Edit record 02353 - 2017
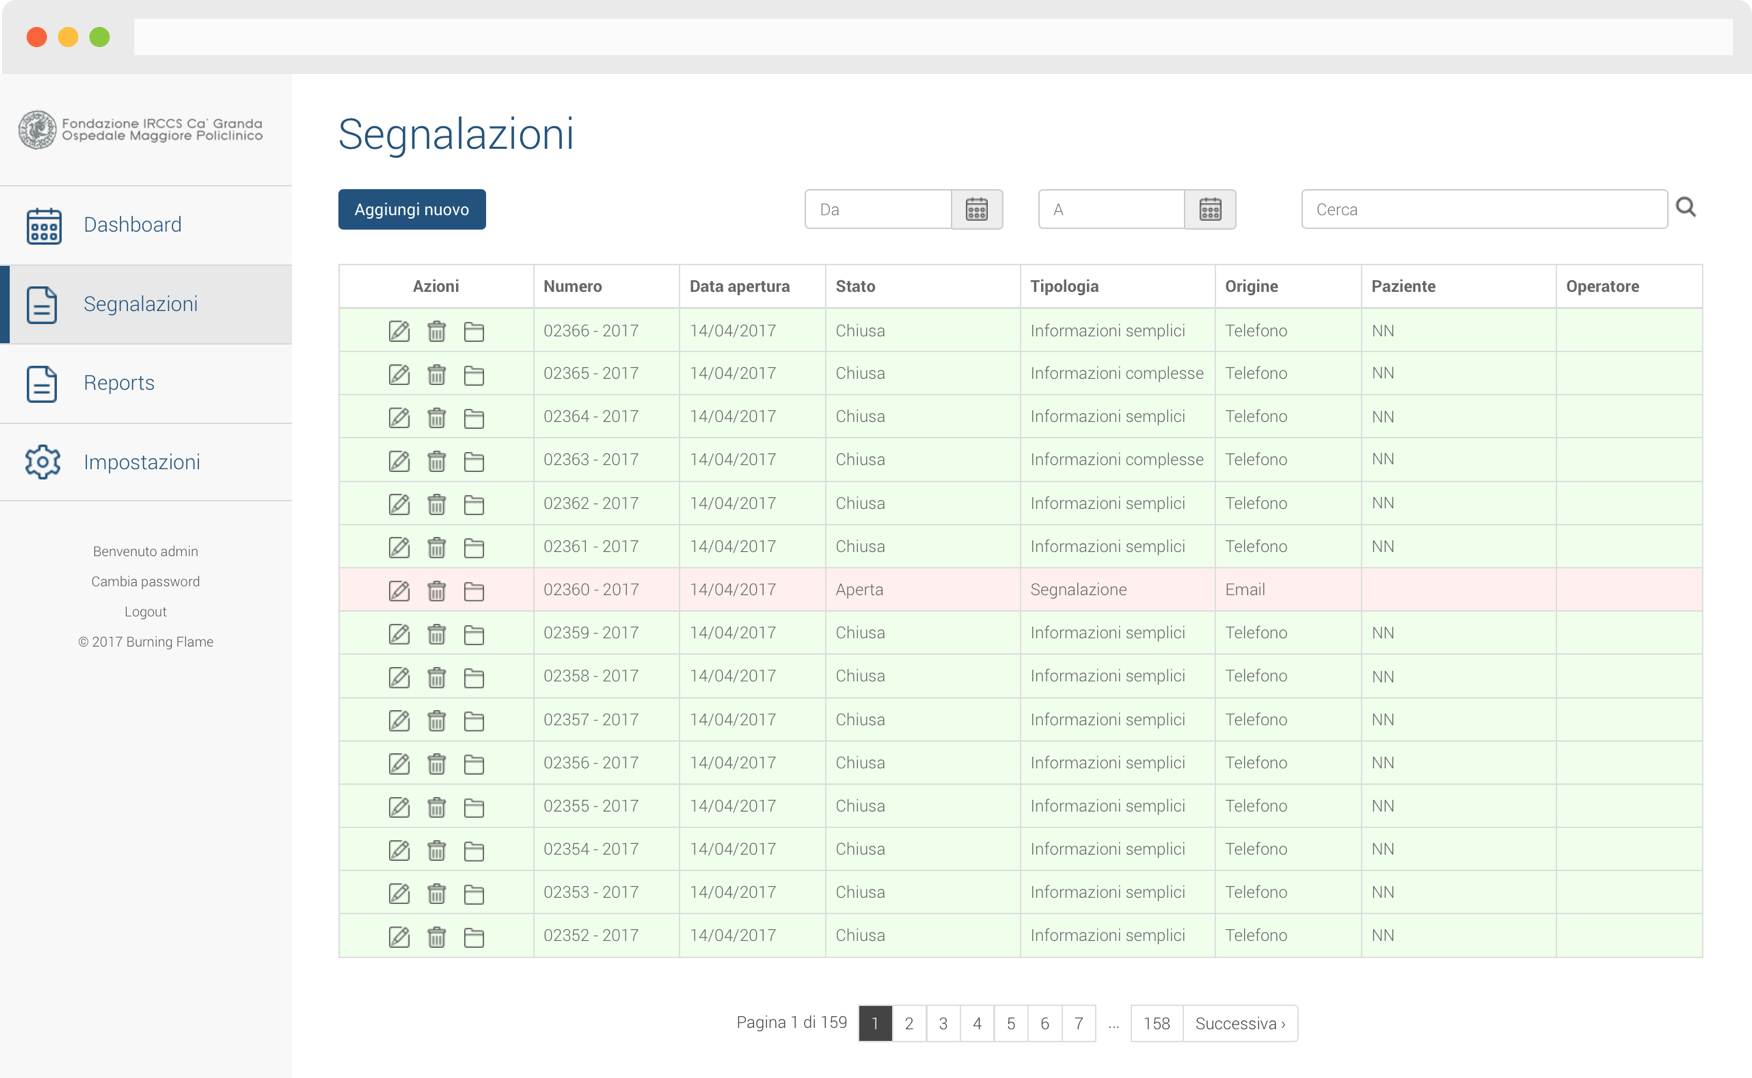Image resolution: width=1752 pixels, height=1078 pixels. click(x=399, y=893)
